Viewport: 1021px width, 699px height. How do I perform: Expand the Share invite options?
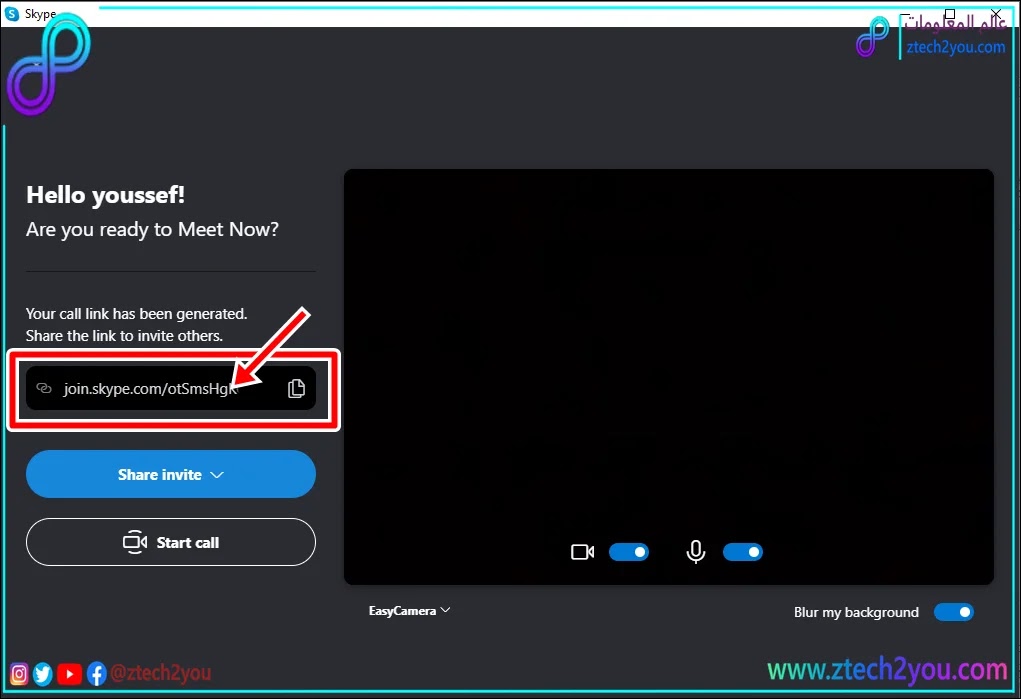tap(171, 474)
